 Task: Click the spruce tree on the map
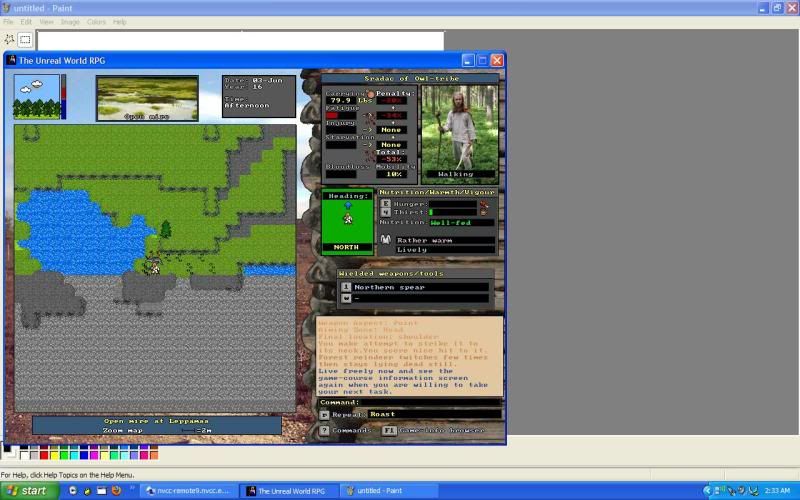click(165, 229)
